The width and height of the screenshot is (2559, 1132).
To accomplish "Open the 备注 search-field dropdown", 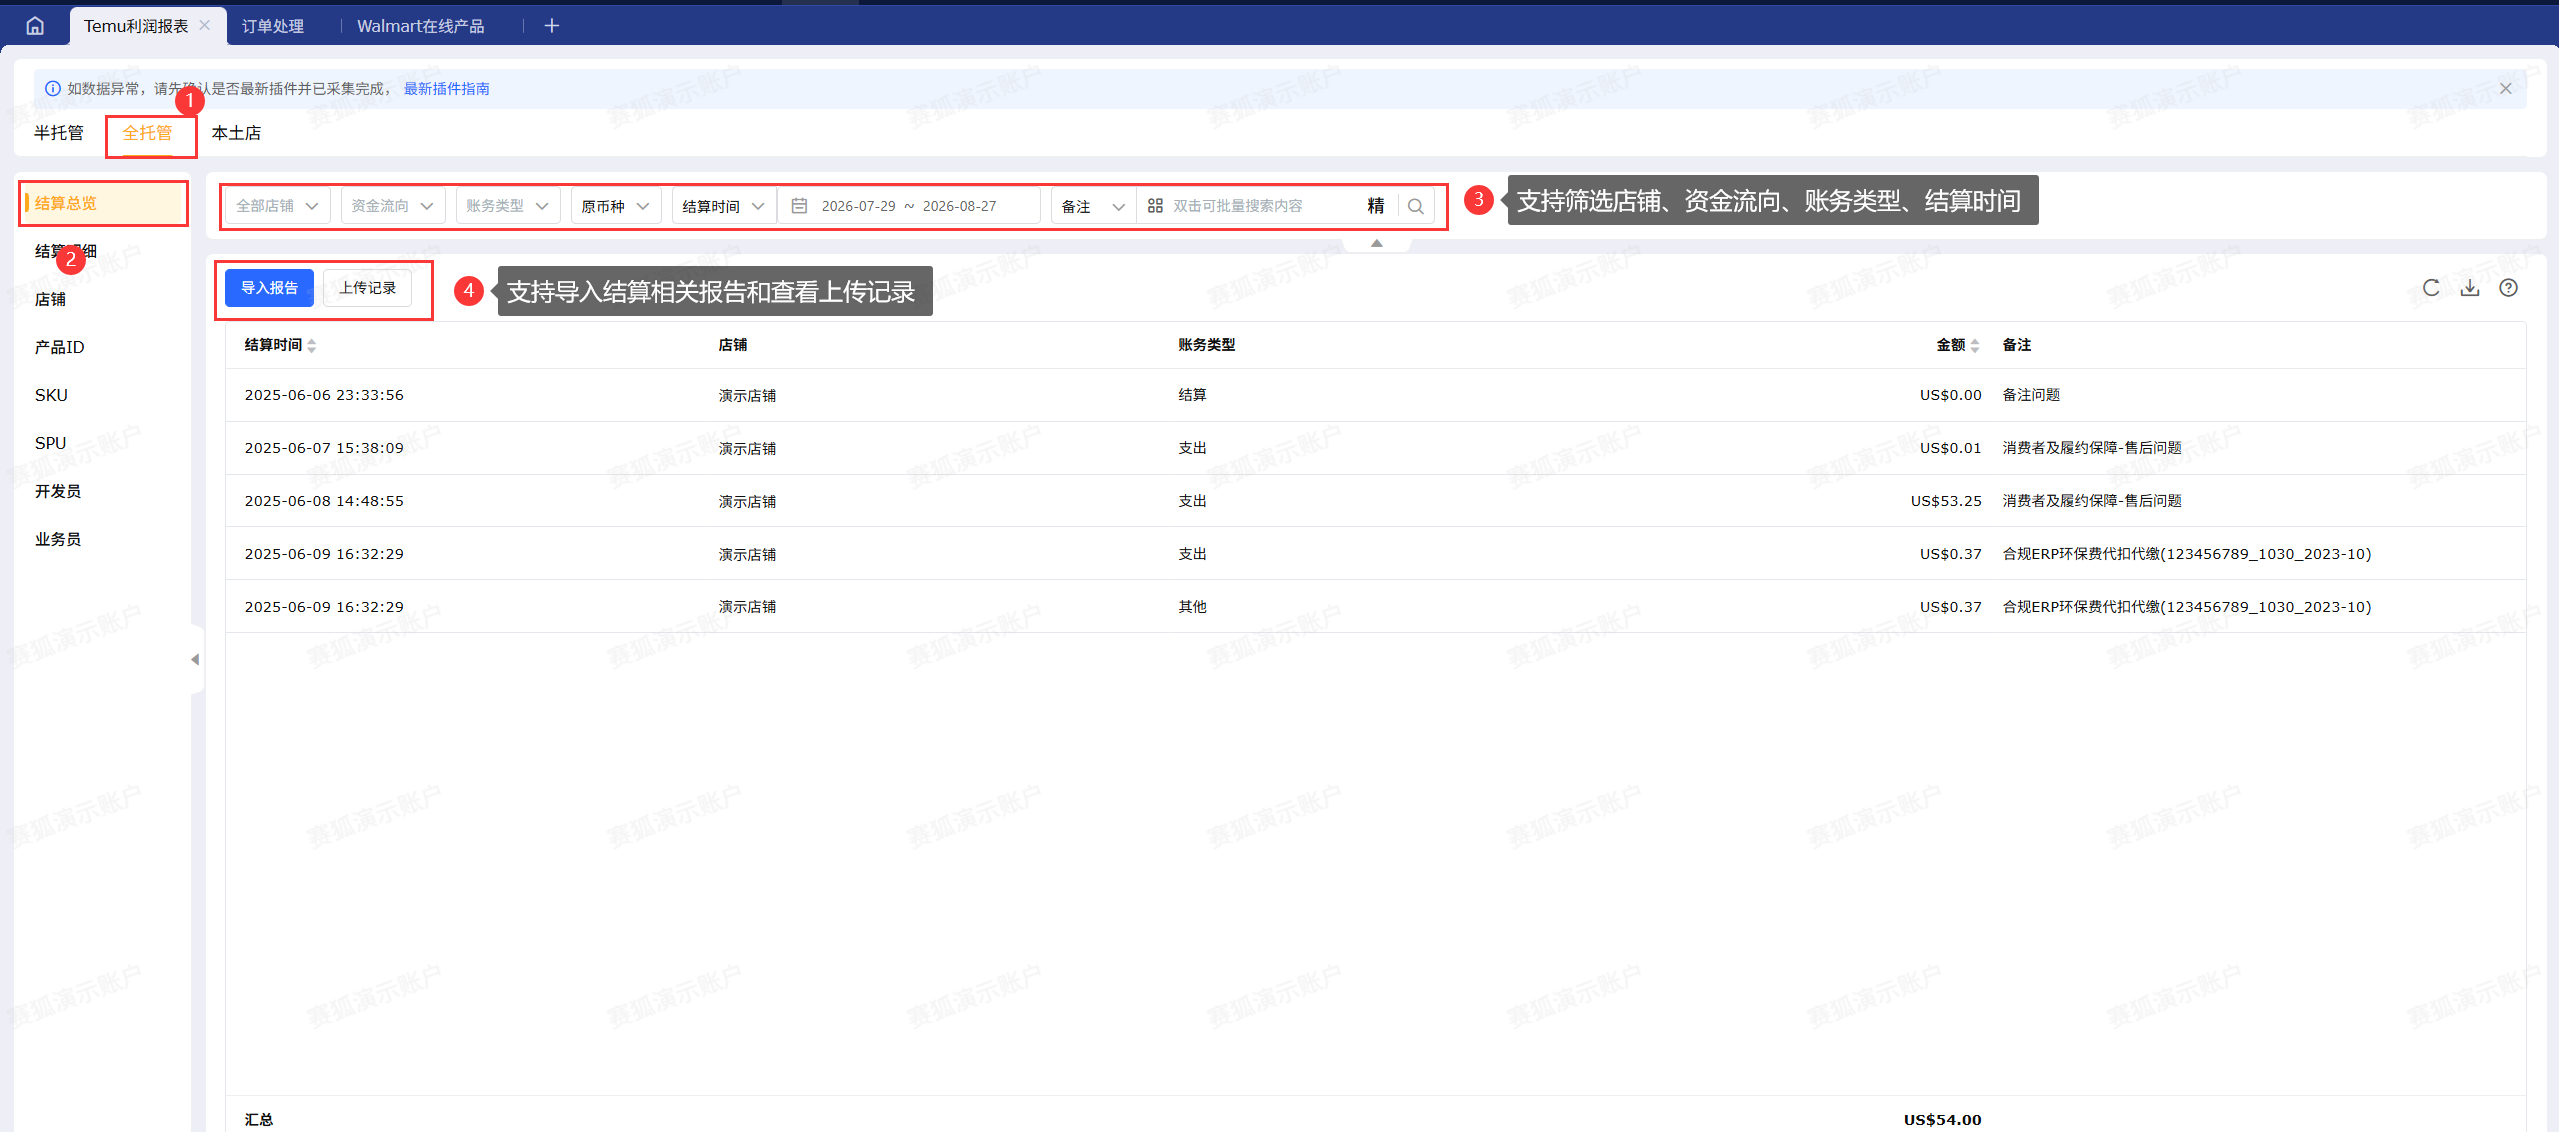I will tap(1093, 206).
